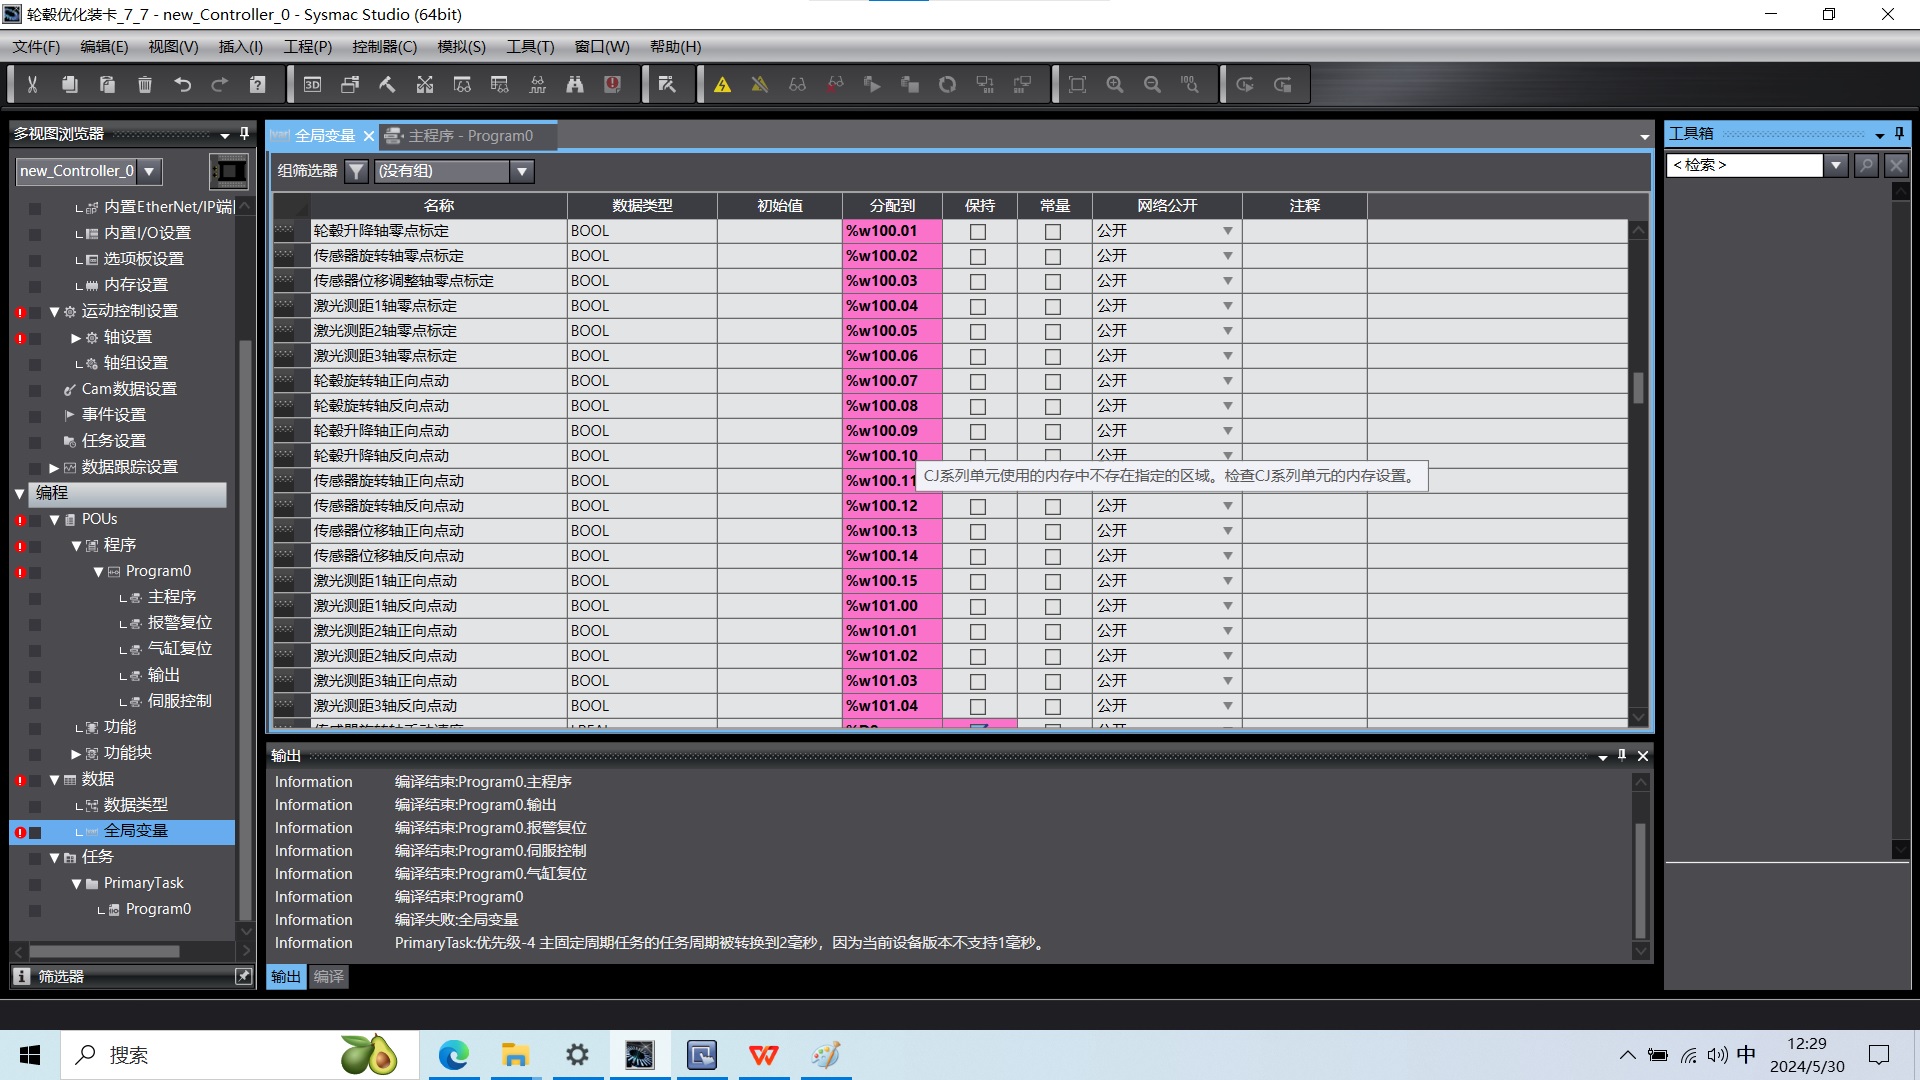Screen dimensions: 1920x1080
Task: Click the Build hammer icon
Action: click(387, 85)
